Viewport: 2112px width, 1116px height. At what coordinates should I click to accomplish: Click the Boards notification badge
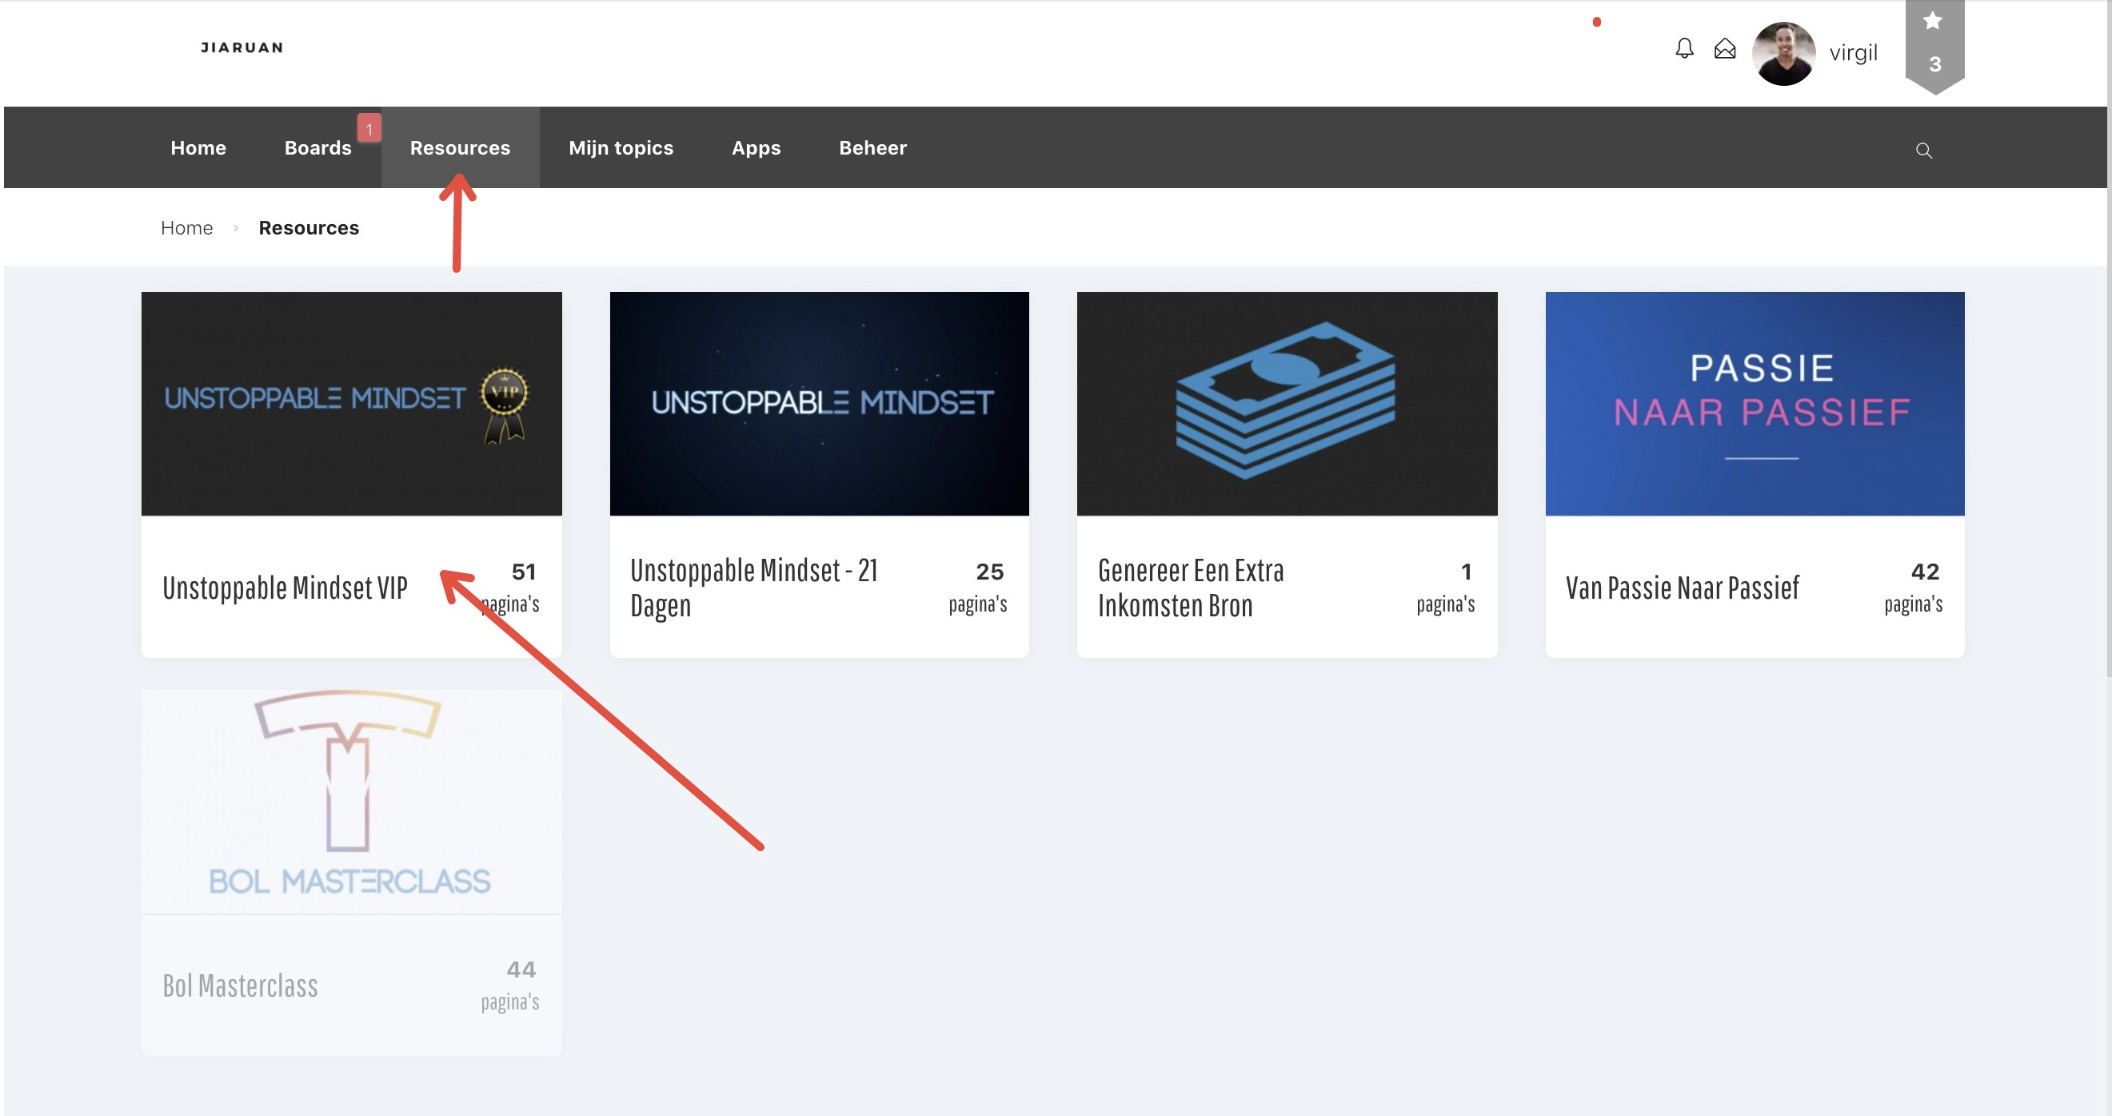click(x=369, y=128)
